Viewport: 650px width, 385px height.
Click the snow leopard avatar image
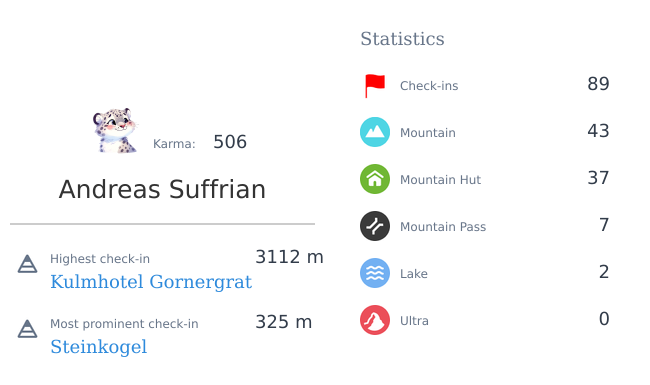[115, 131]
